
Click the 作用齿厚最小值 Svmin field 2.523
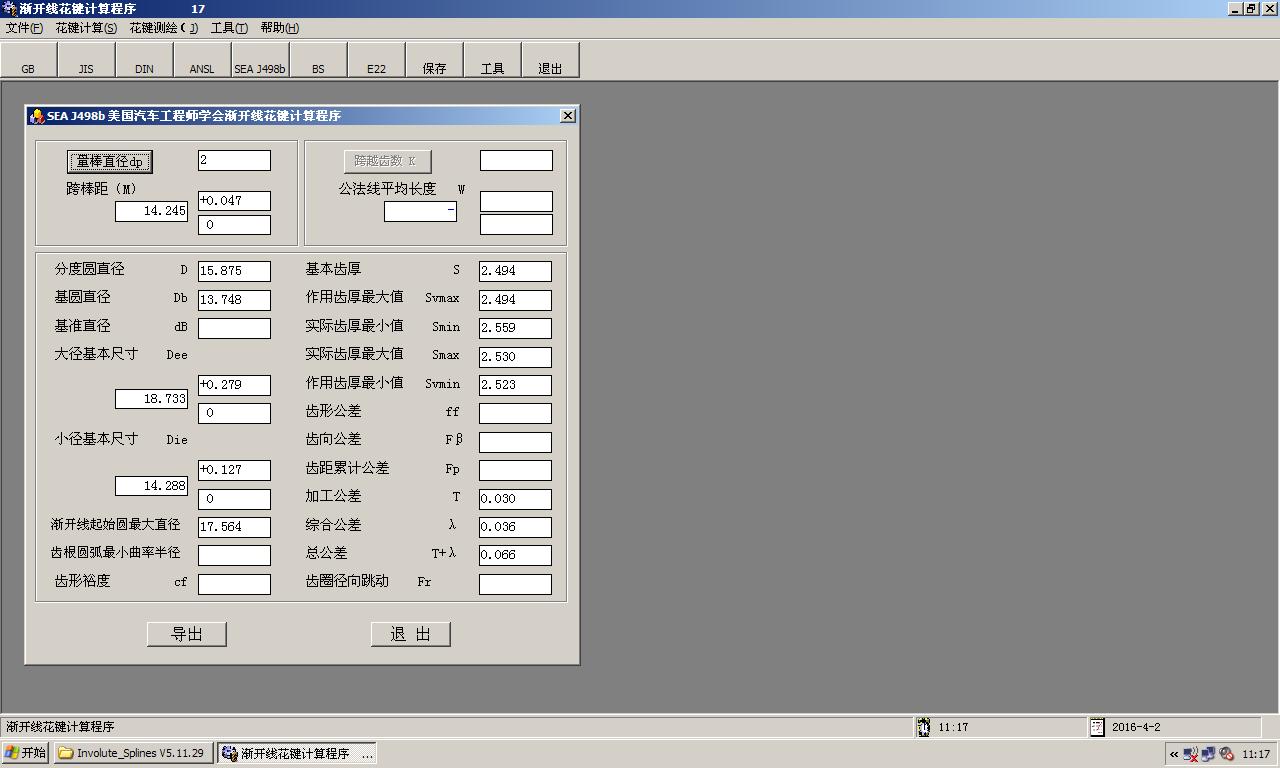(515, 385)
